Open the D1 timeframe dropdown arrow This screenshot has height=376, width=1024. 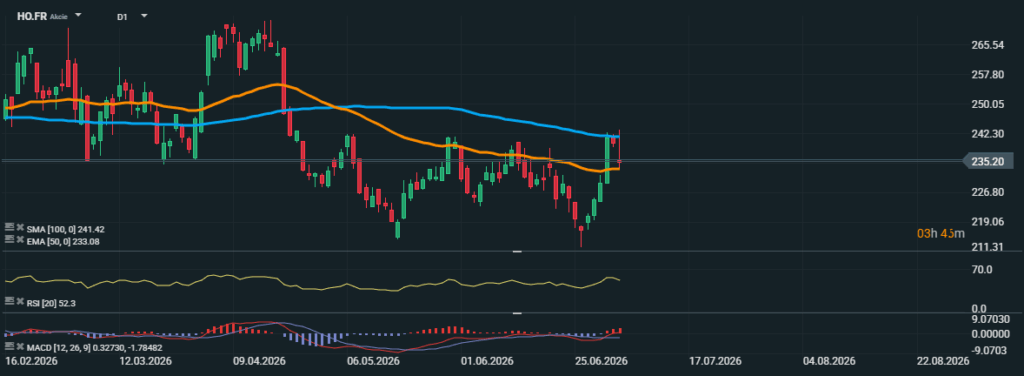coord(144,15)
